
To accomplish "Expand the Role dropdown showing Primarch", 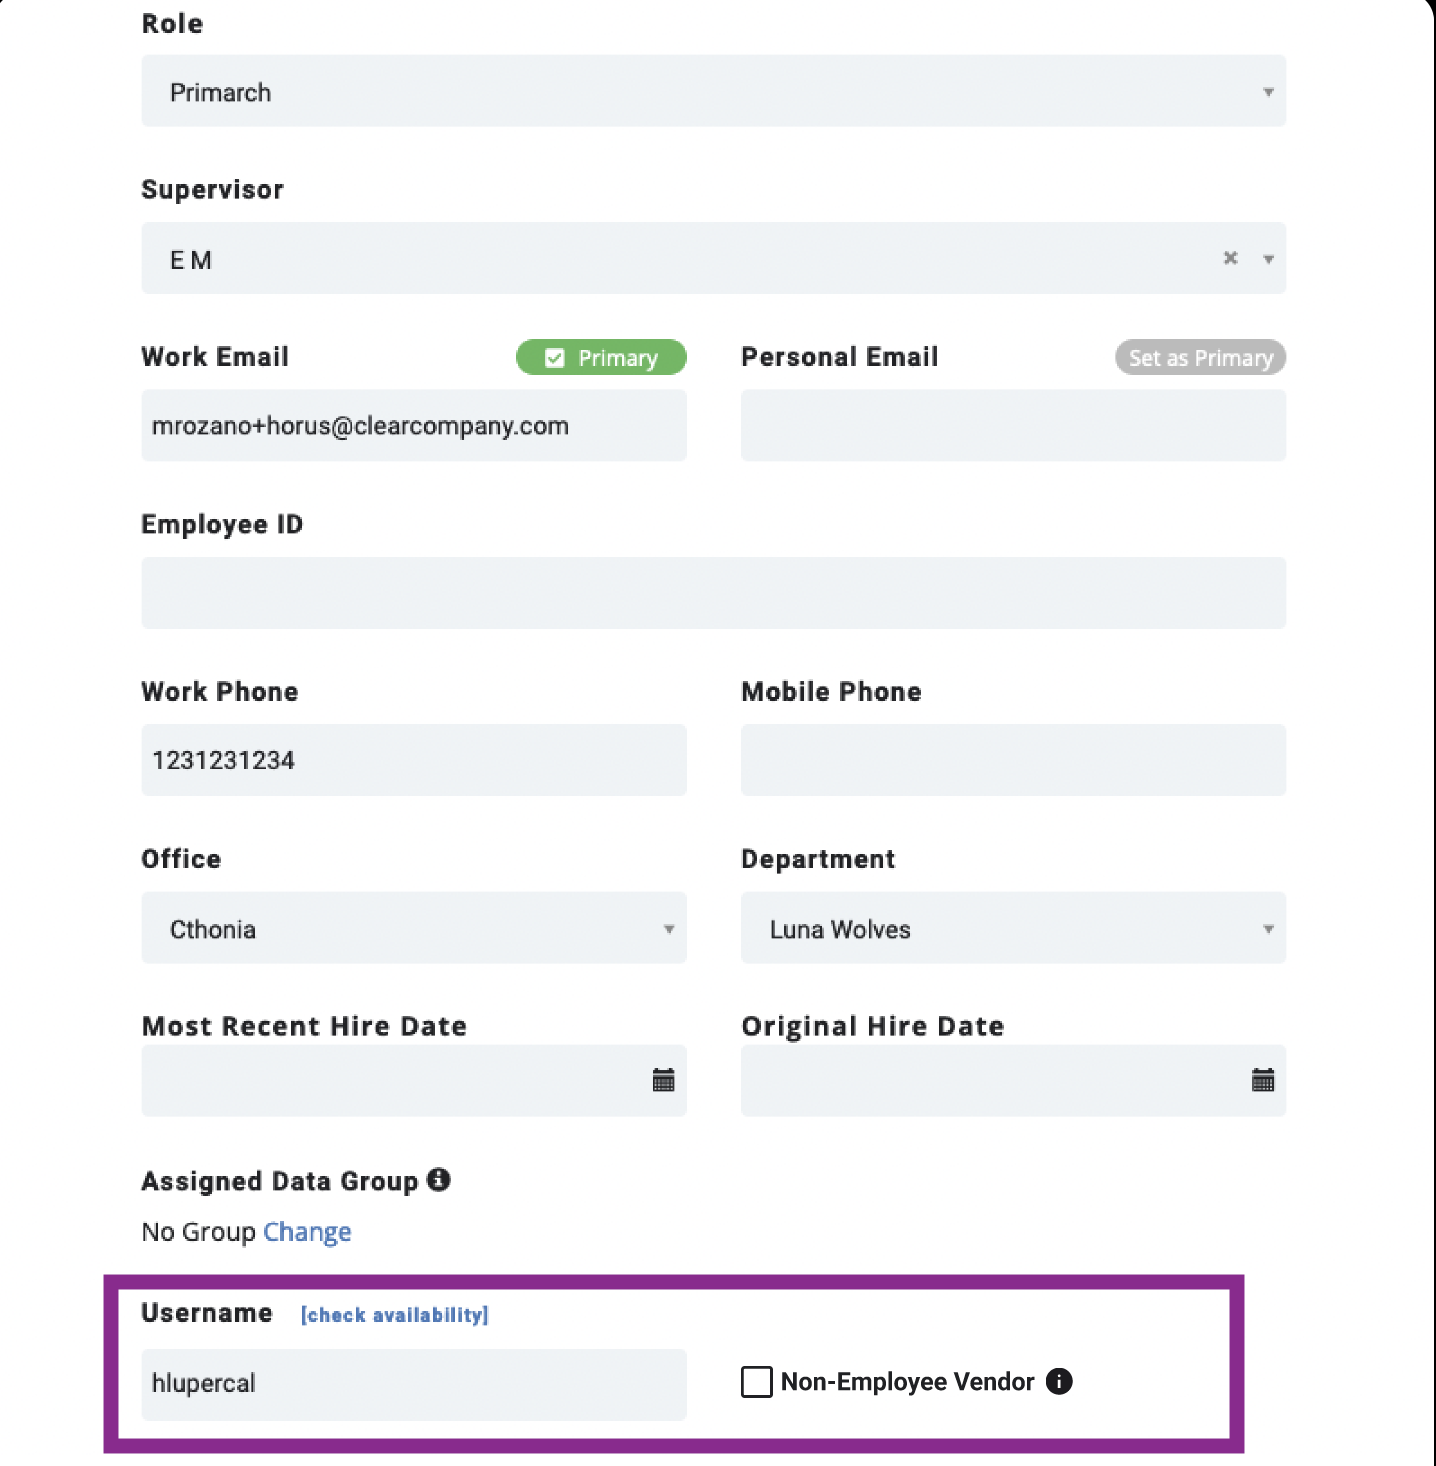I will pos(713,91).
